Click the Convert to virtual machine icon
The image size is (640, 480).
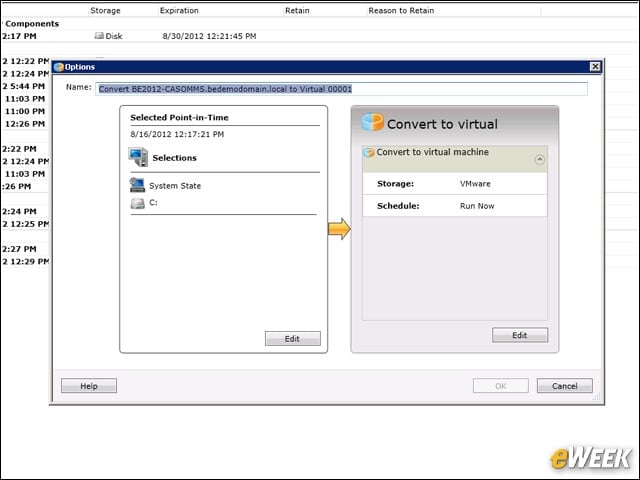click(369, 152)
